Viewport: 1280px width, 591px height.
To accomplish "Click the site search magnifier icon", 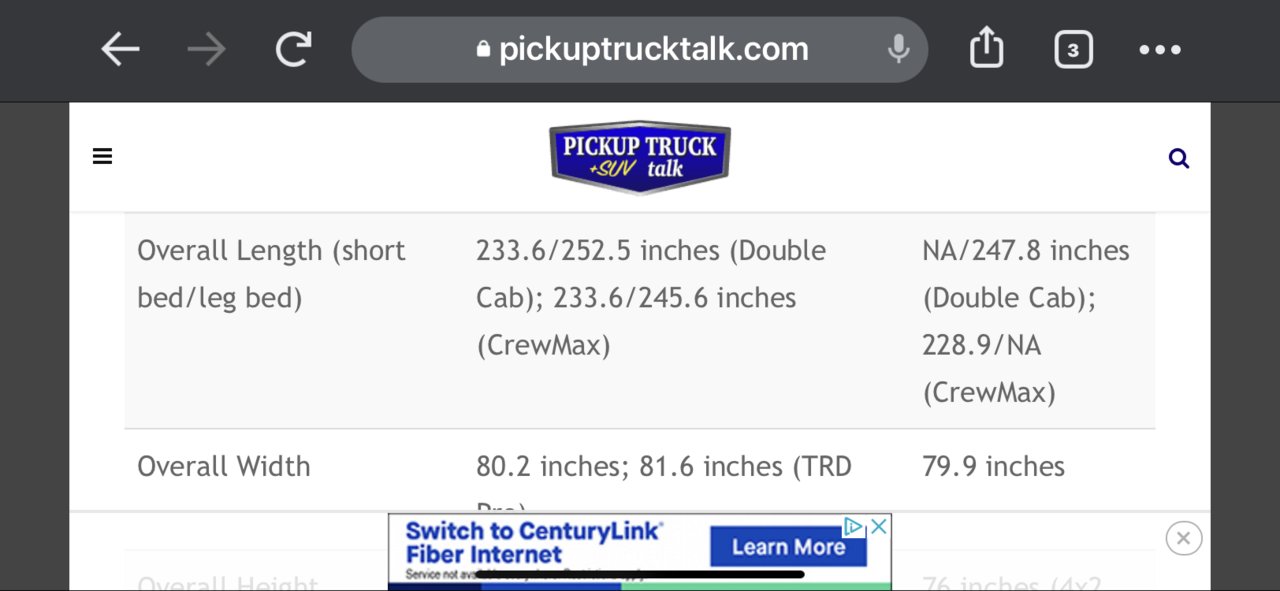I will point(1179,158).
